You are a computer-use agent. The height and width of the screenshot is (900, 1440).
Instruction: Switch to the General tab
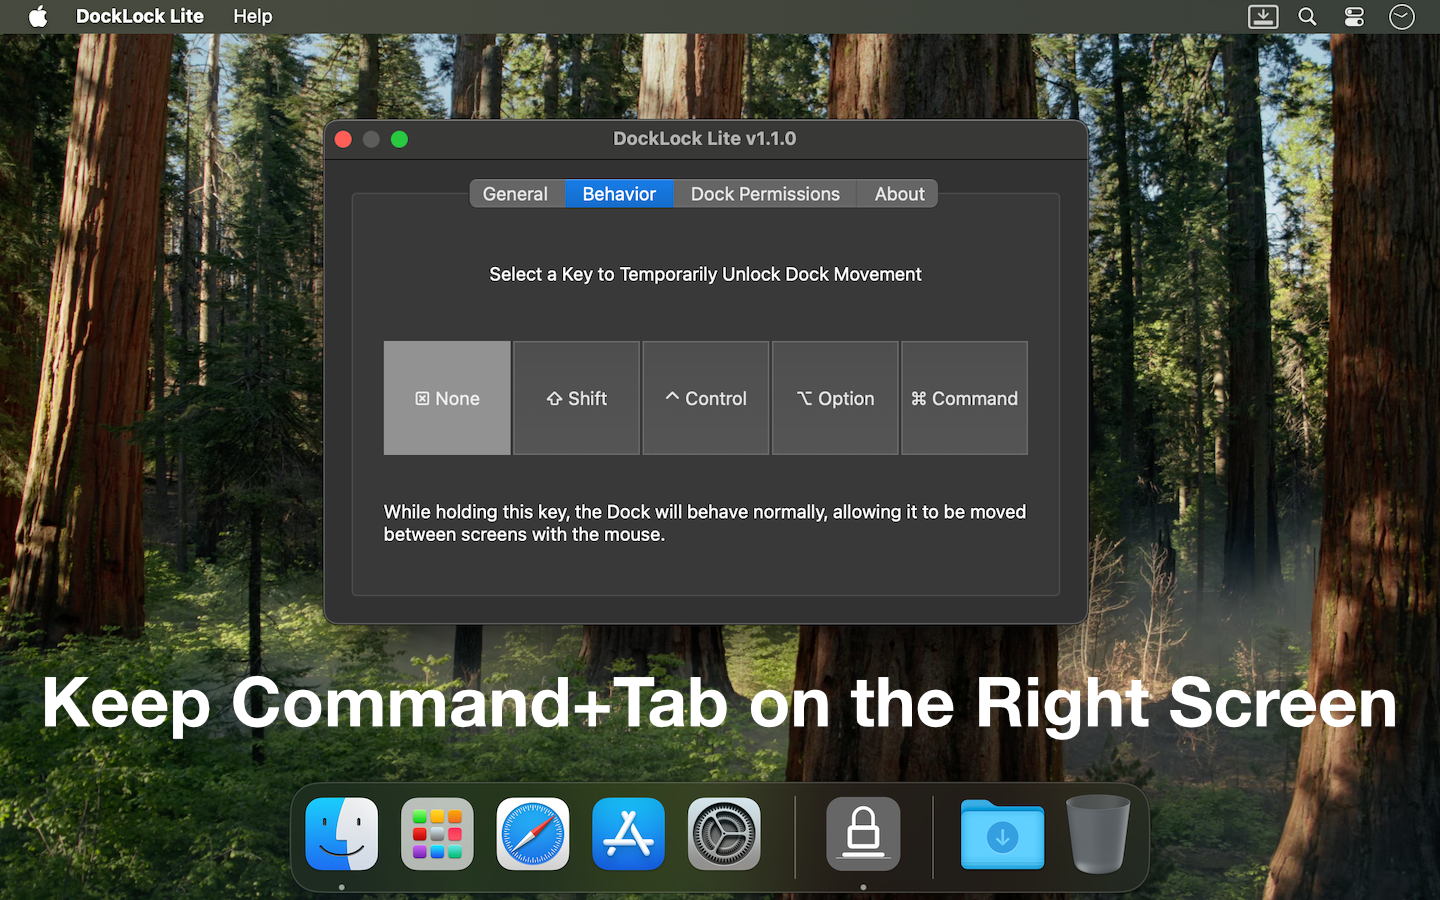tap(516, 194)
